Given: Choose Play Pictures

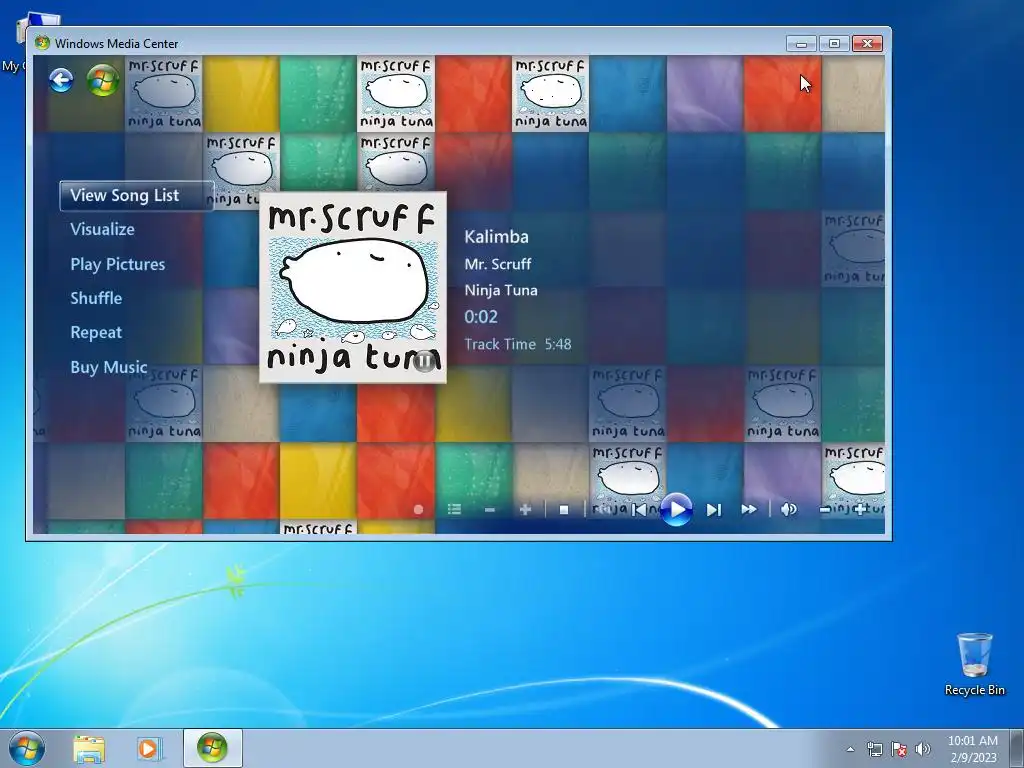Looking at the screenshot, I should tap(118, 264).
